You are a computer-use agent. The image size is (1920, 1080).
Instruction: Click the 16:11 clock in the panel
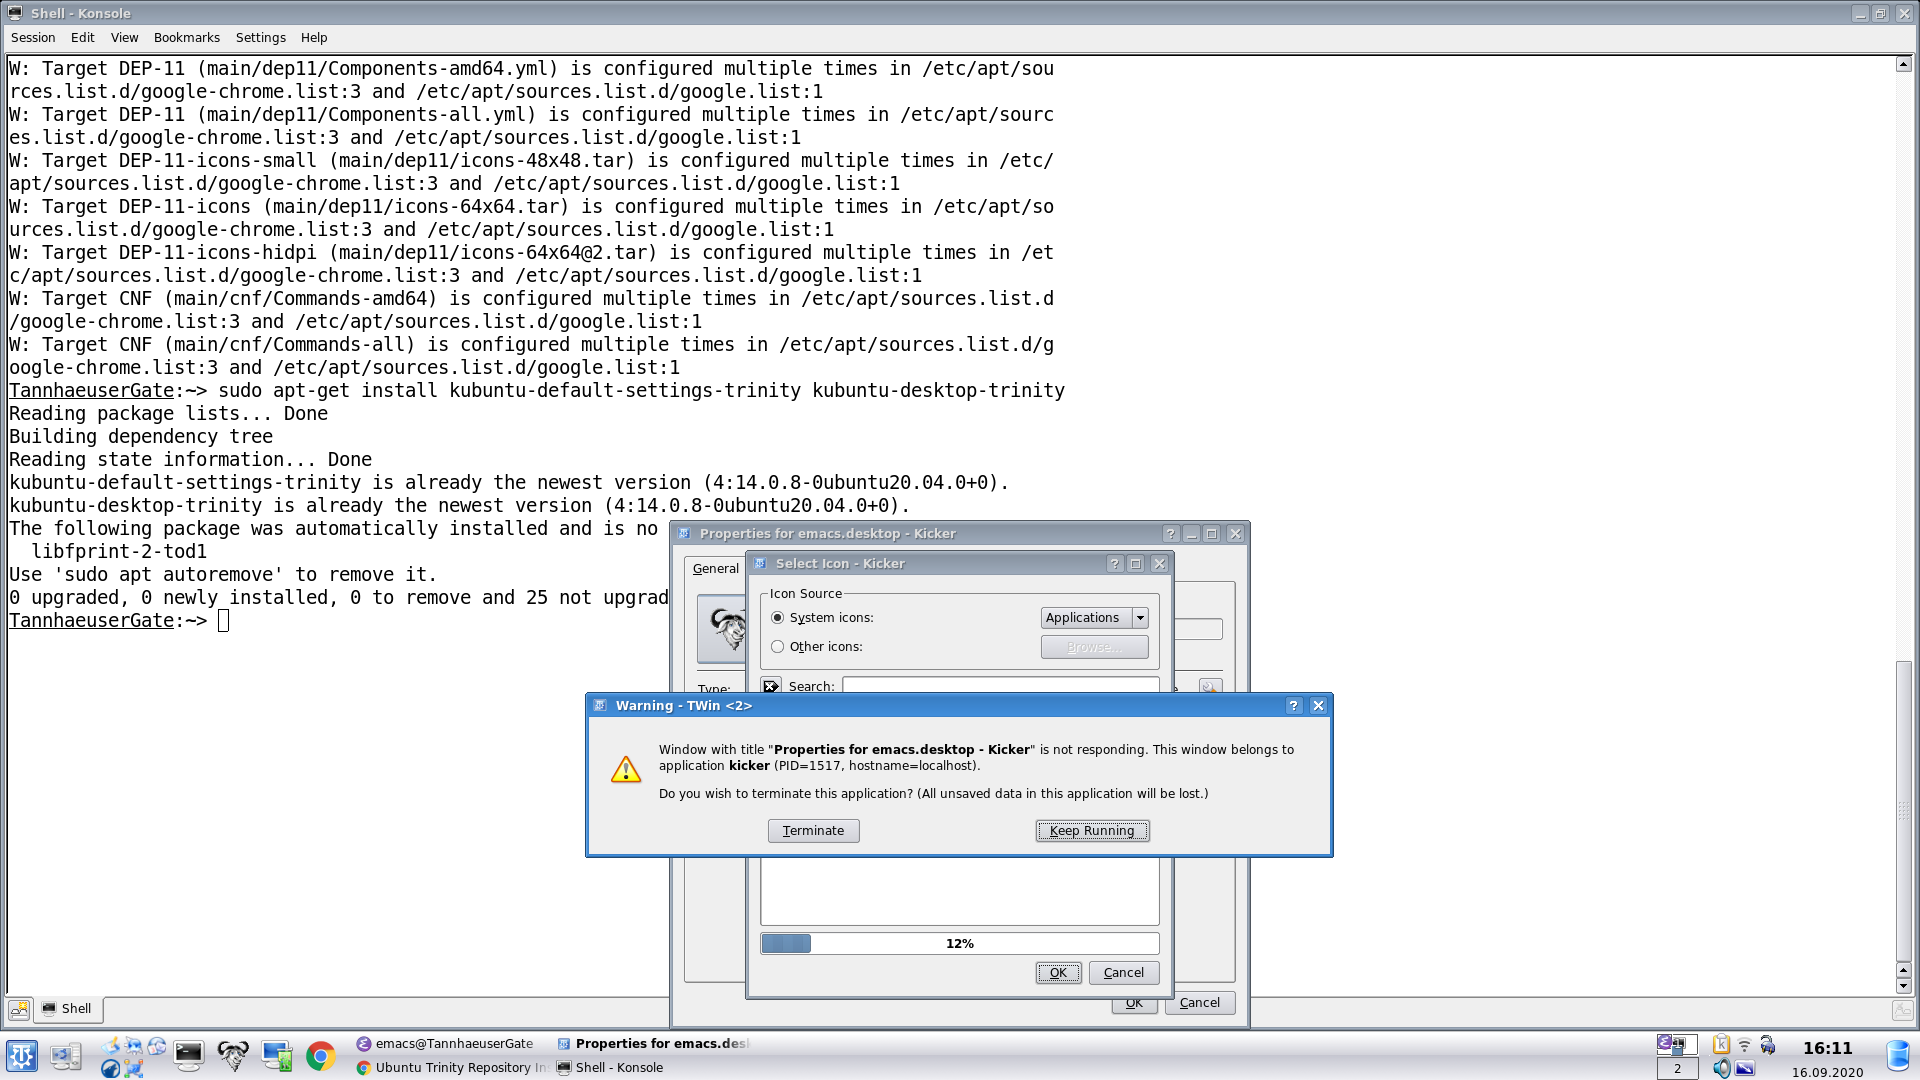1828,1048
